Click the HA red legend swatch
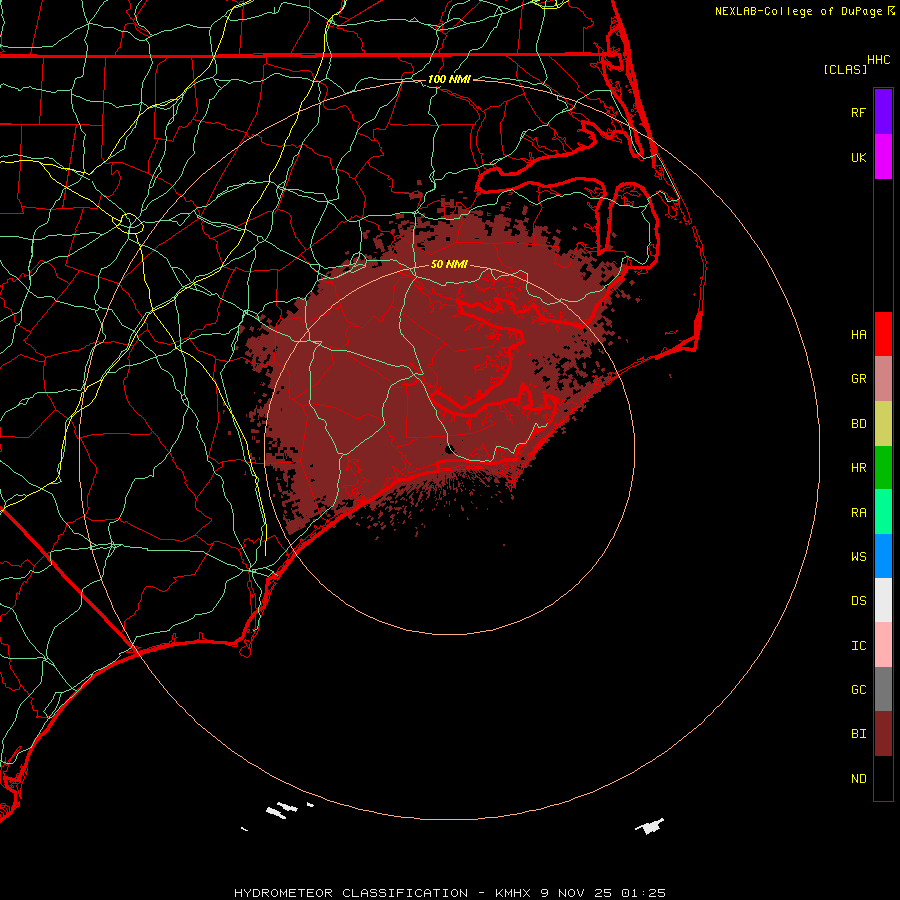The image size is (900, 900). 883,334
